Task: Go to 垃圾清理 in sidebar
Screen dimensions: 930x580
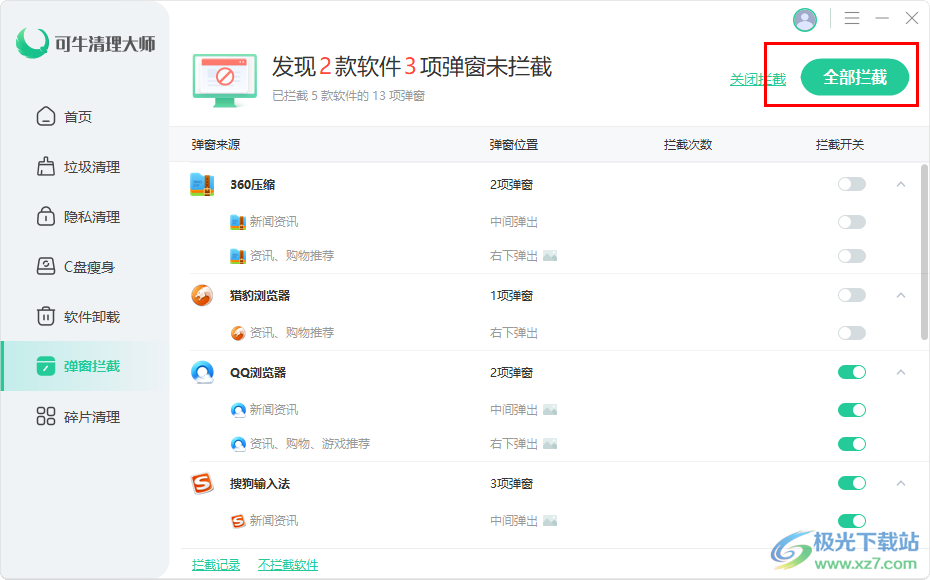Action: pos(91,167)
